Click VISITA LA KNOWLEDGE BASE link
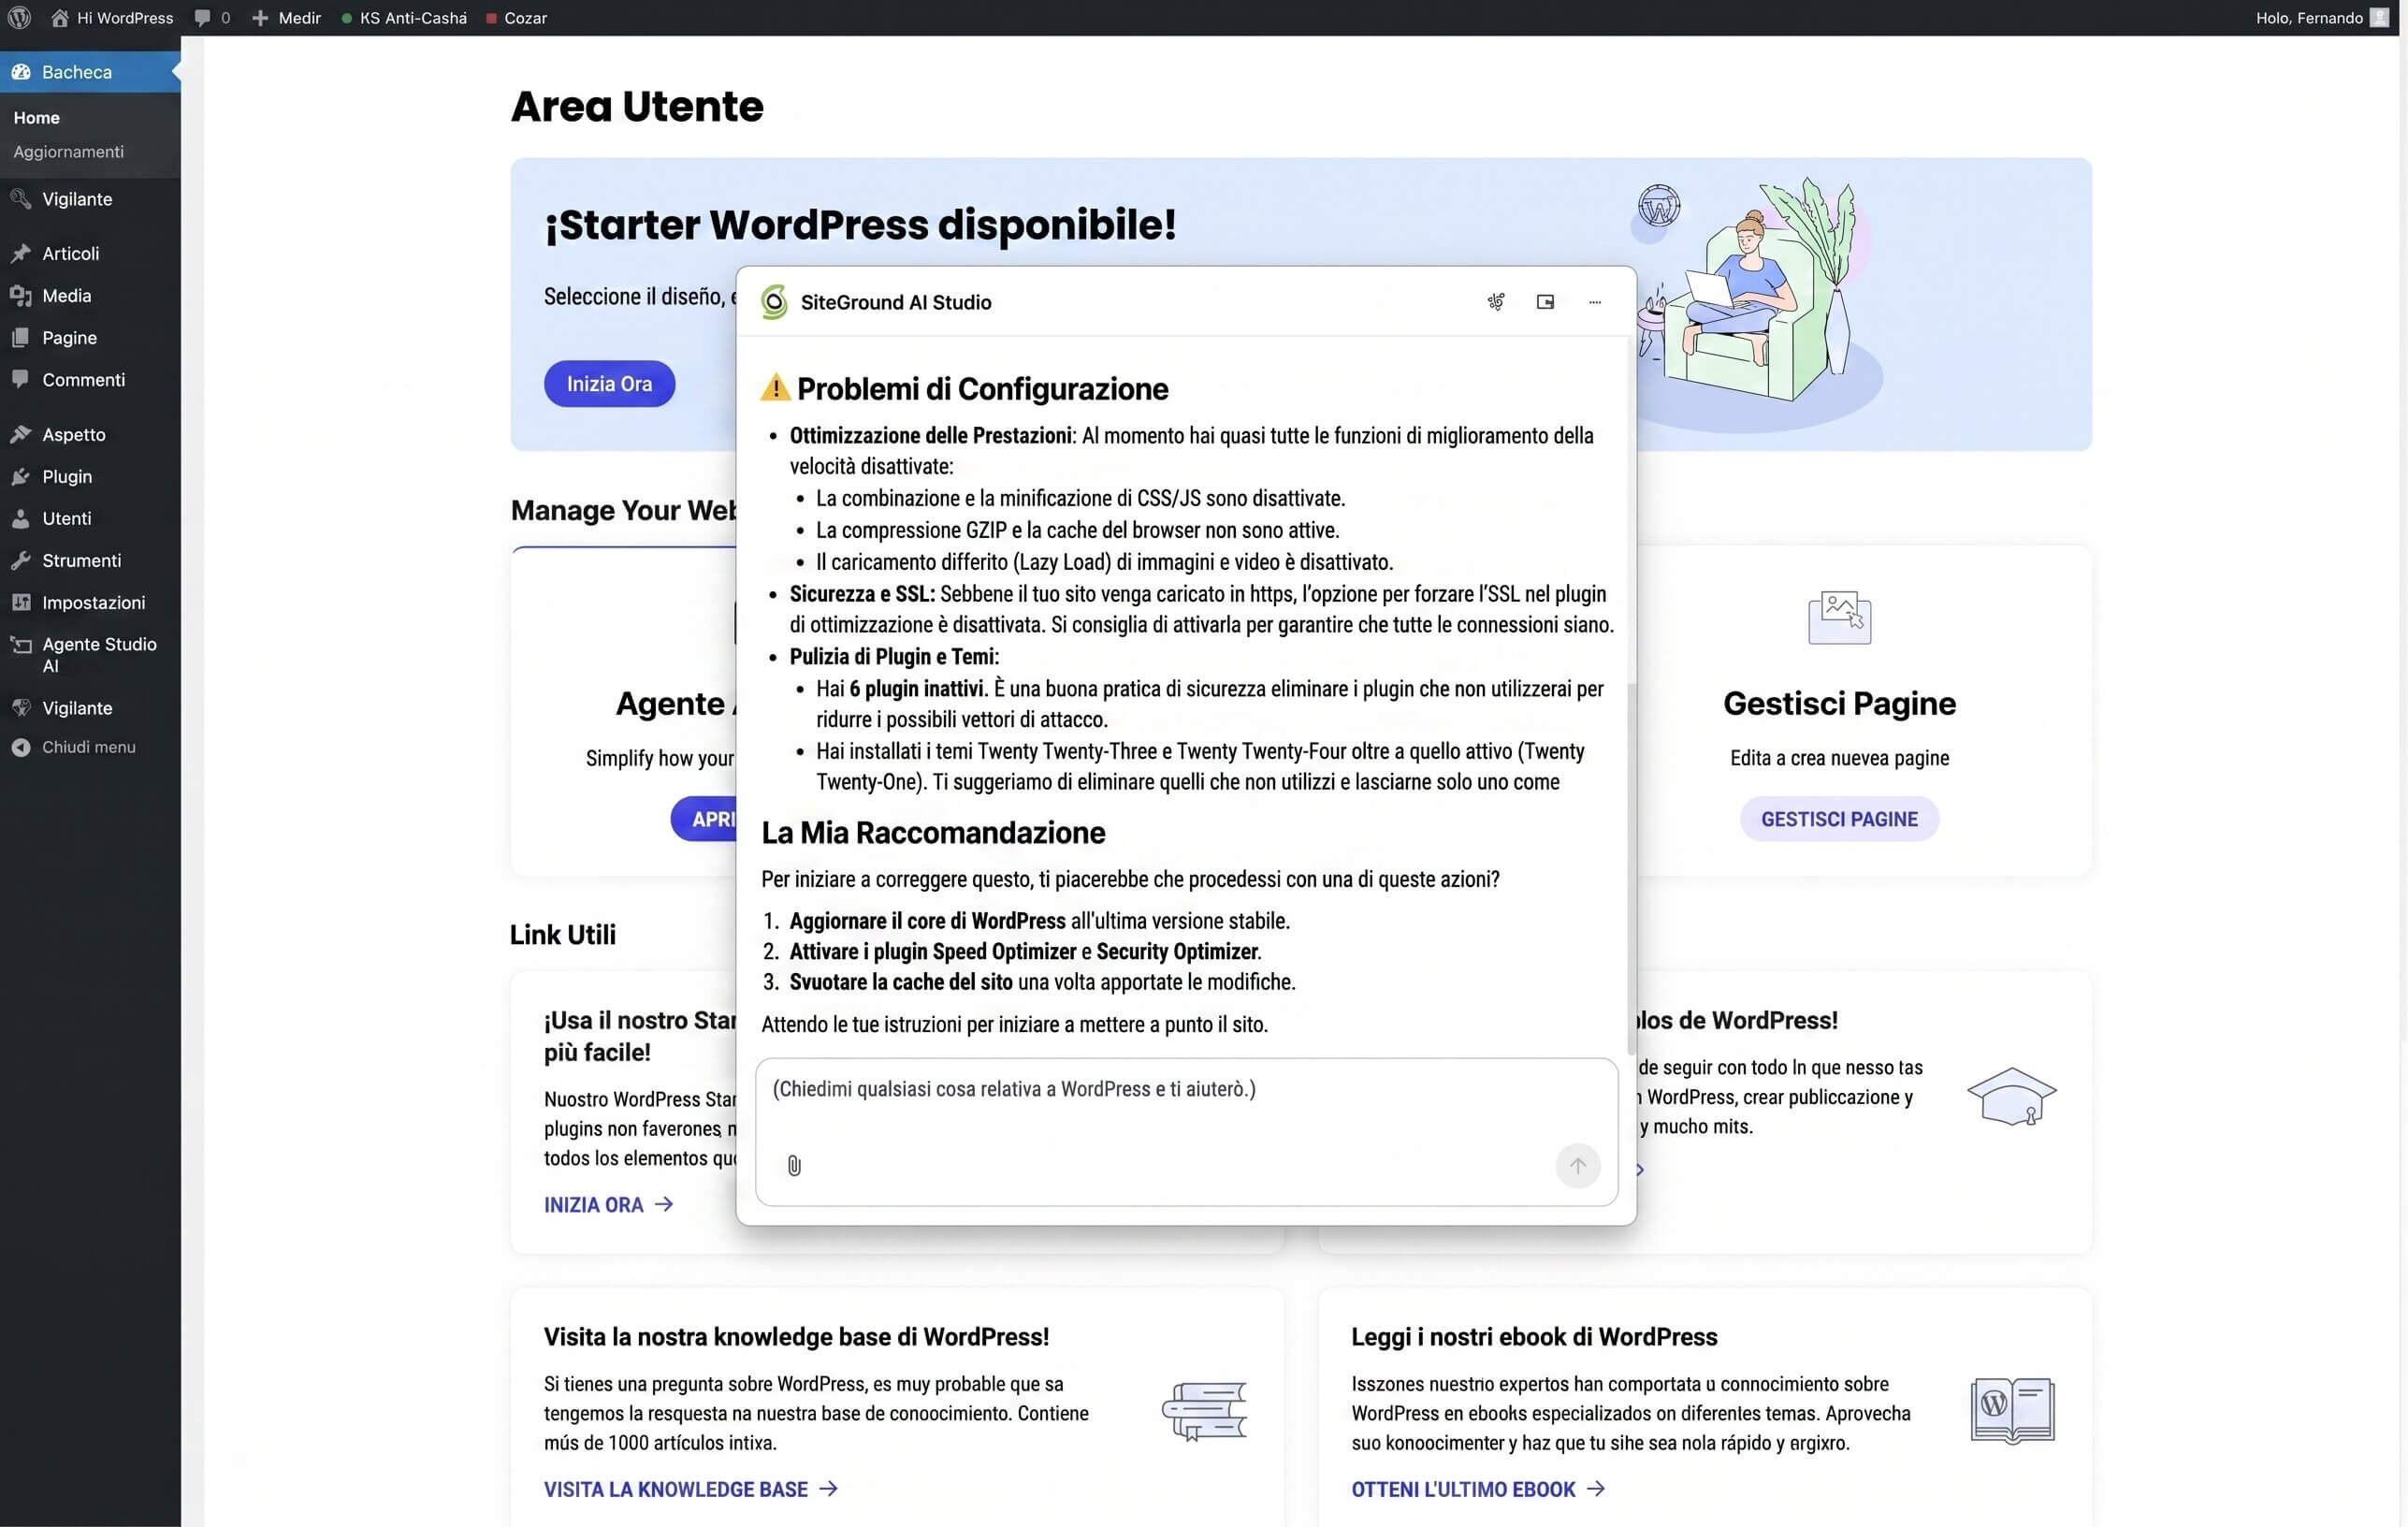Image resolution: width=2408 pixels, height=1527 pixels. pos(690,1490)
